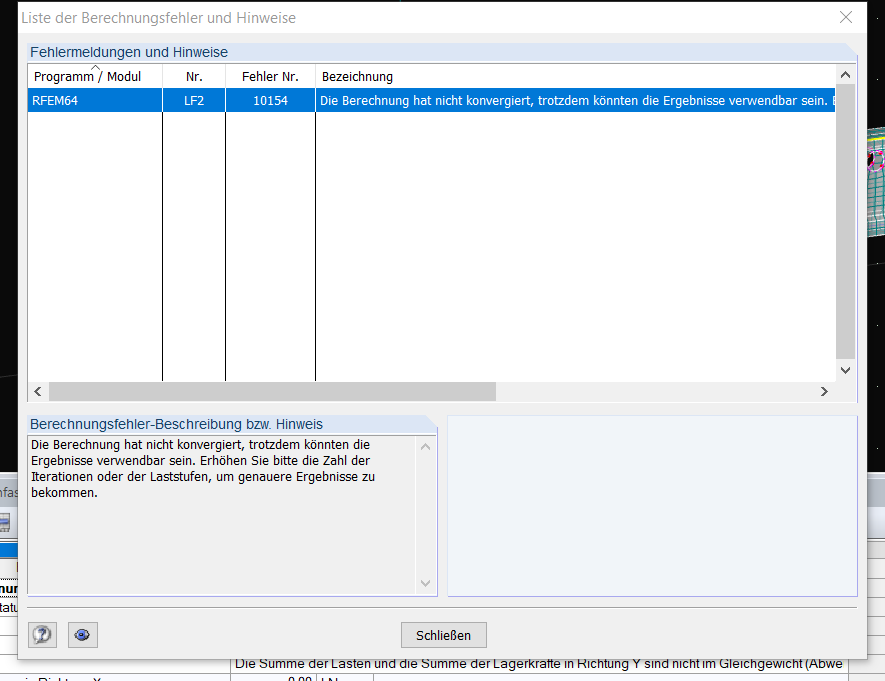Click the horizontal scrollbar thumb in error table
This screenshot has width=885, height=681.
pyautogui.click(x=273, y=392)
